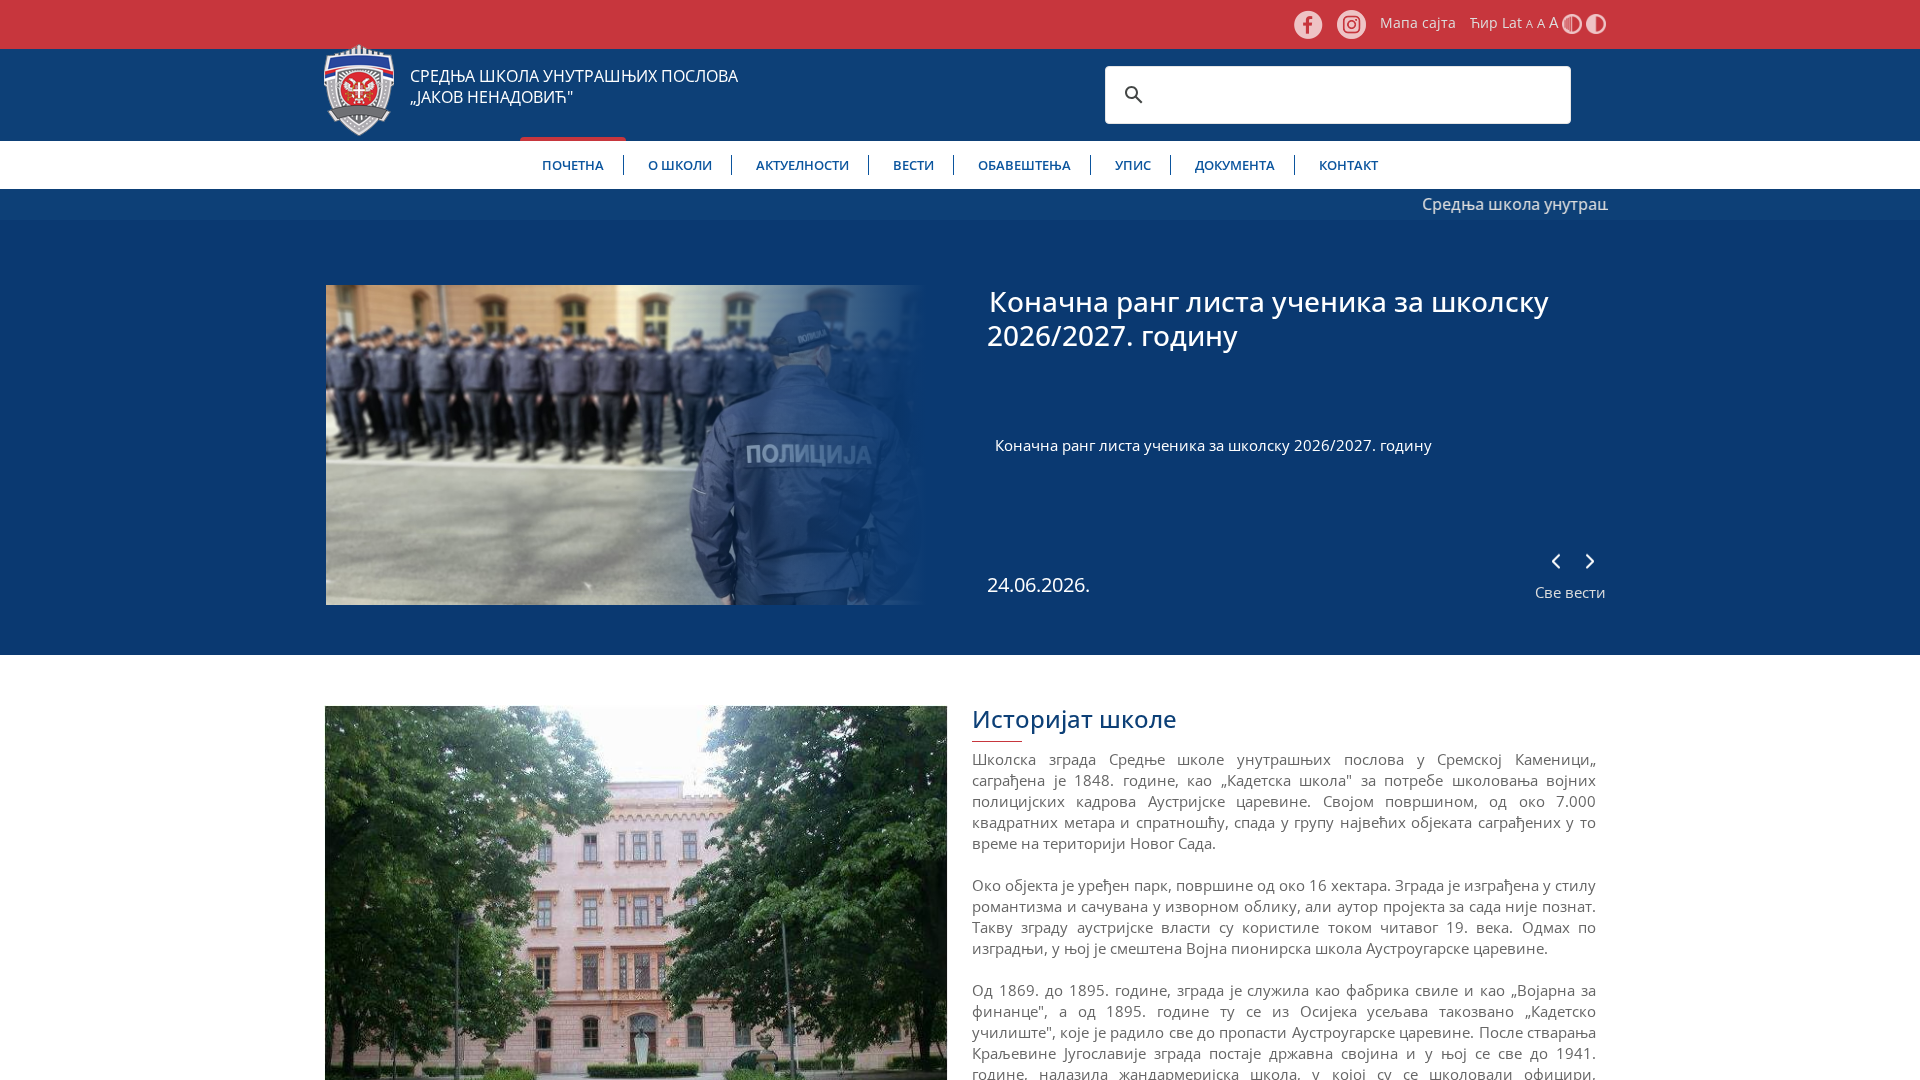1920x1080 pixels.
Task: Click the school building photo
Action: 636,893
